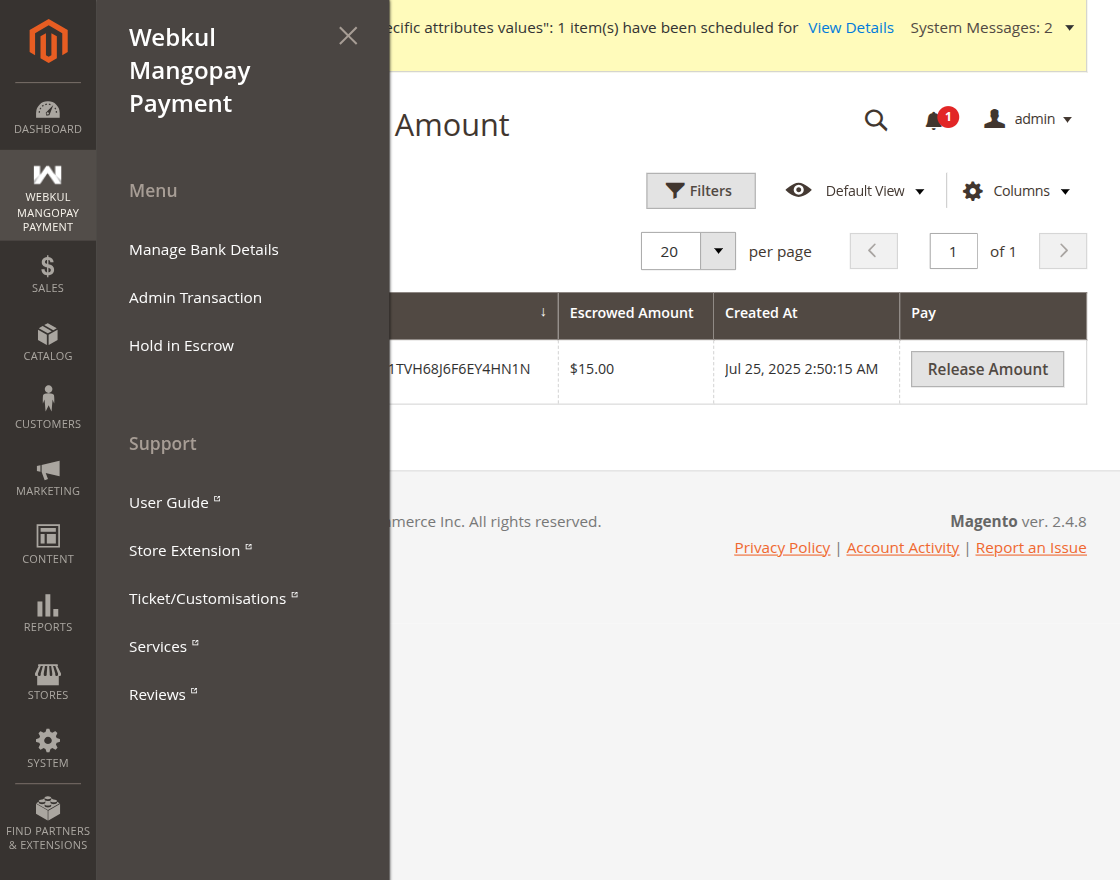Click the Pay column header

click(x=993, y=314)
